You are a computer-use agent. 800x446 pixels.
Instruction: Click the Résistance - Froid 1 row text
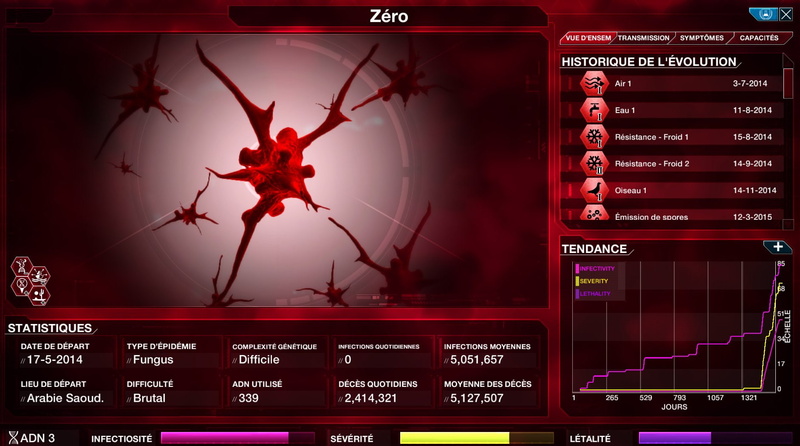[652, 137]
